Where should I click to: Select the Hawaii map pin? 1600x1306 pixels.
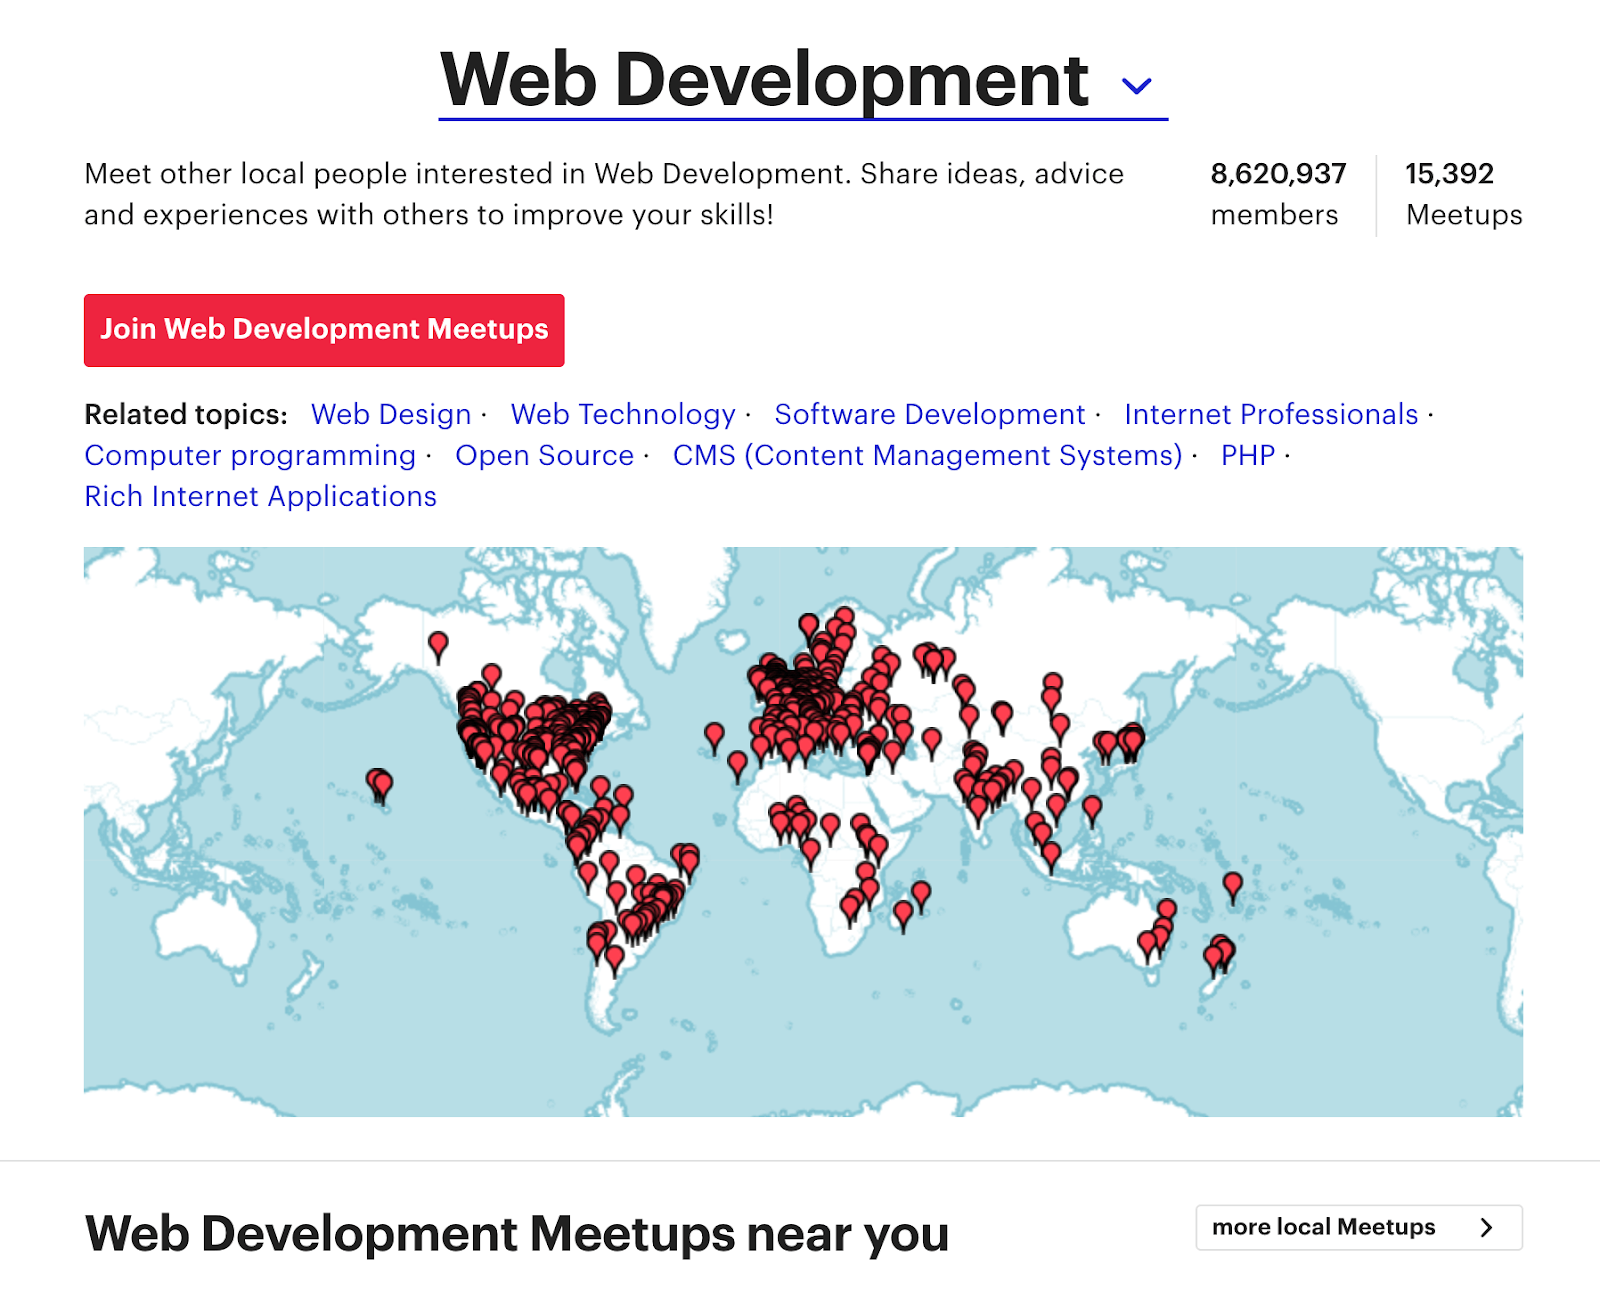point(379,783)
